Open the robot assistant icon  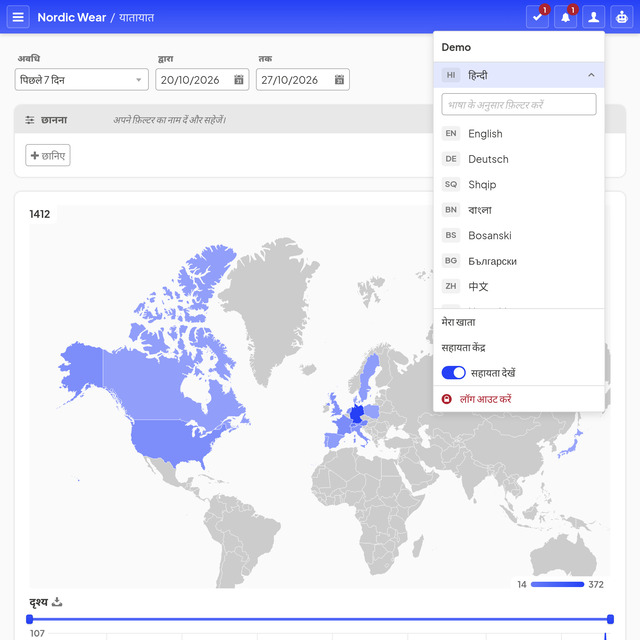click(622, 17)
